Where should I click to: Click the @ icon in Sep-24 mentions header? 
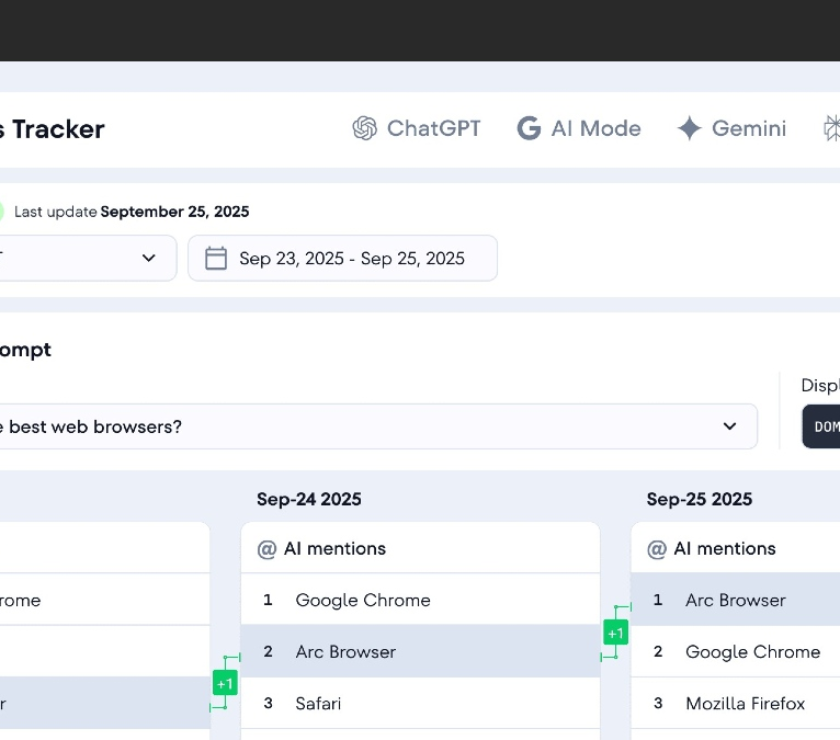(267, 549)
